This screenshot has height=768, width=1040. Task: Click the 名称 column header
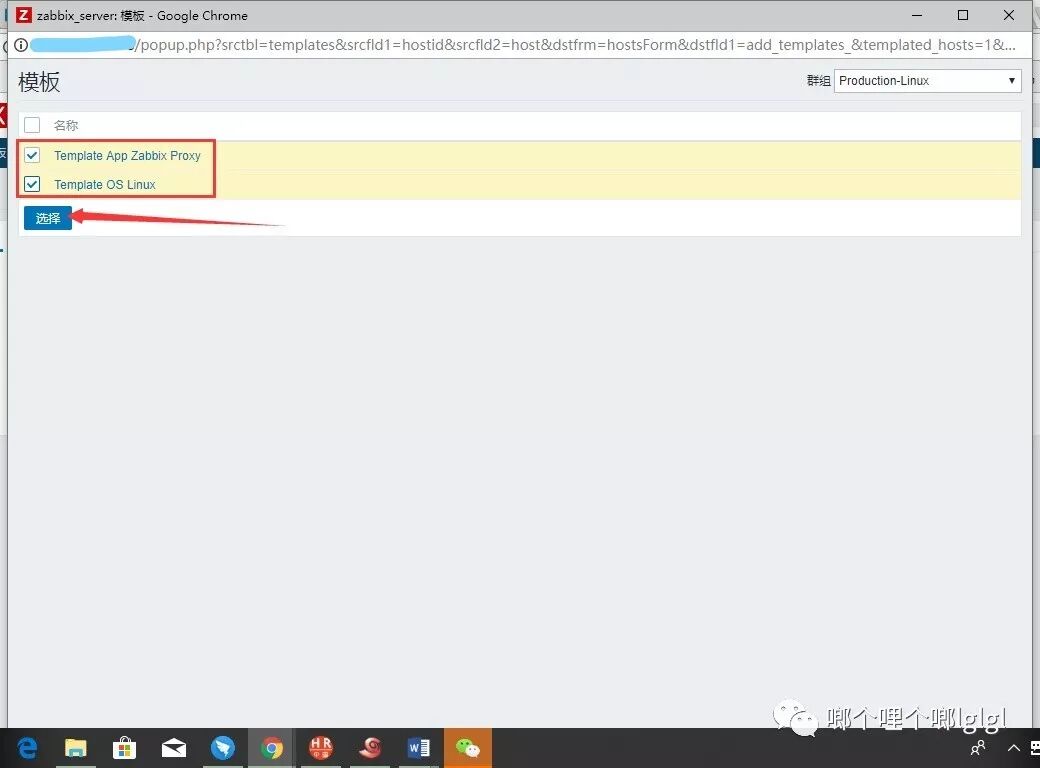click(66, 125)
